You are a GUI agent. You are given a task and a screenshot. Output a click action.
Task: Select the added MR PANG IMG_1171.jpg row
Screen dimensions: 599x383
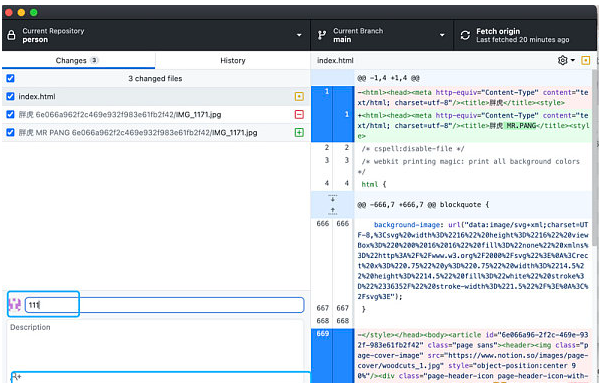[156, 132]
